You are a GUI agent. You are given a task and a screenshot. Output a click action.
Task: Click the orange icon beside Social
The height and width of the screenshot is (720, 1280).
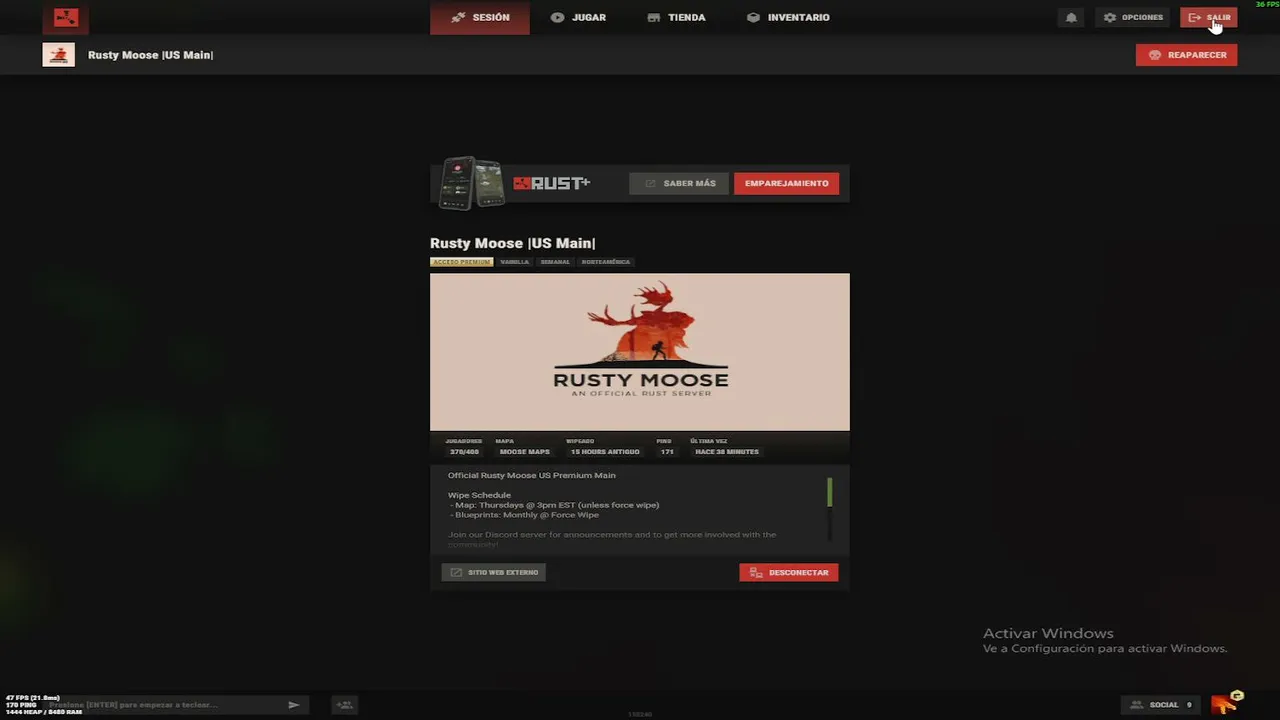click(1226, 702)
